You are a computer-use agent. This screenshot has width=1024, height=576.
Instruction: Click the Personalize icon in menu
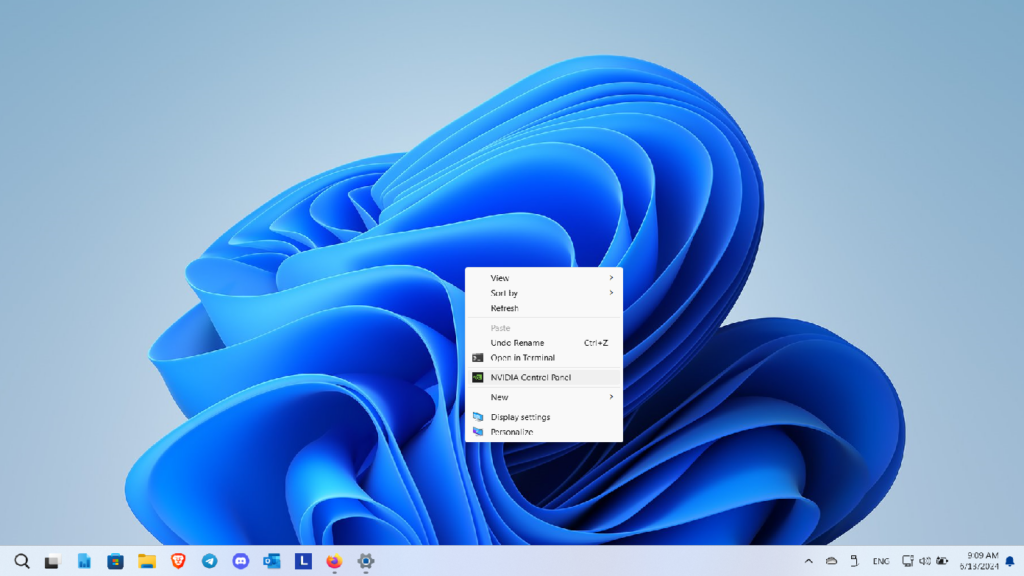(x=478, y=432)
